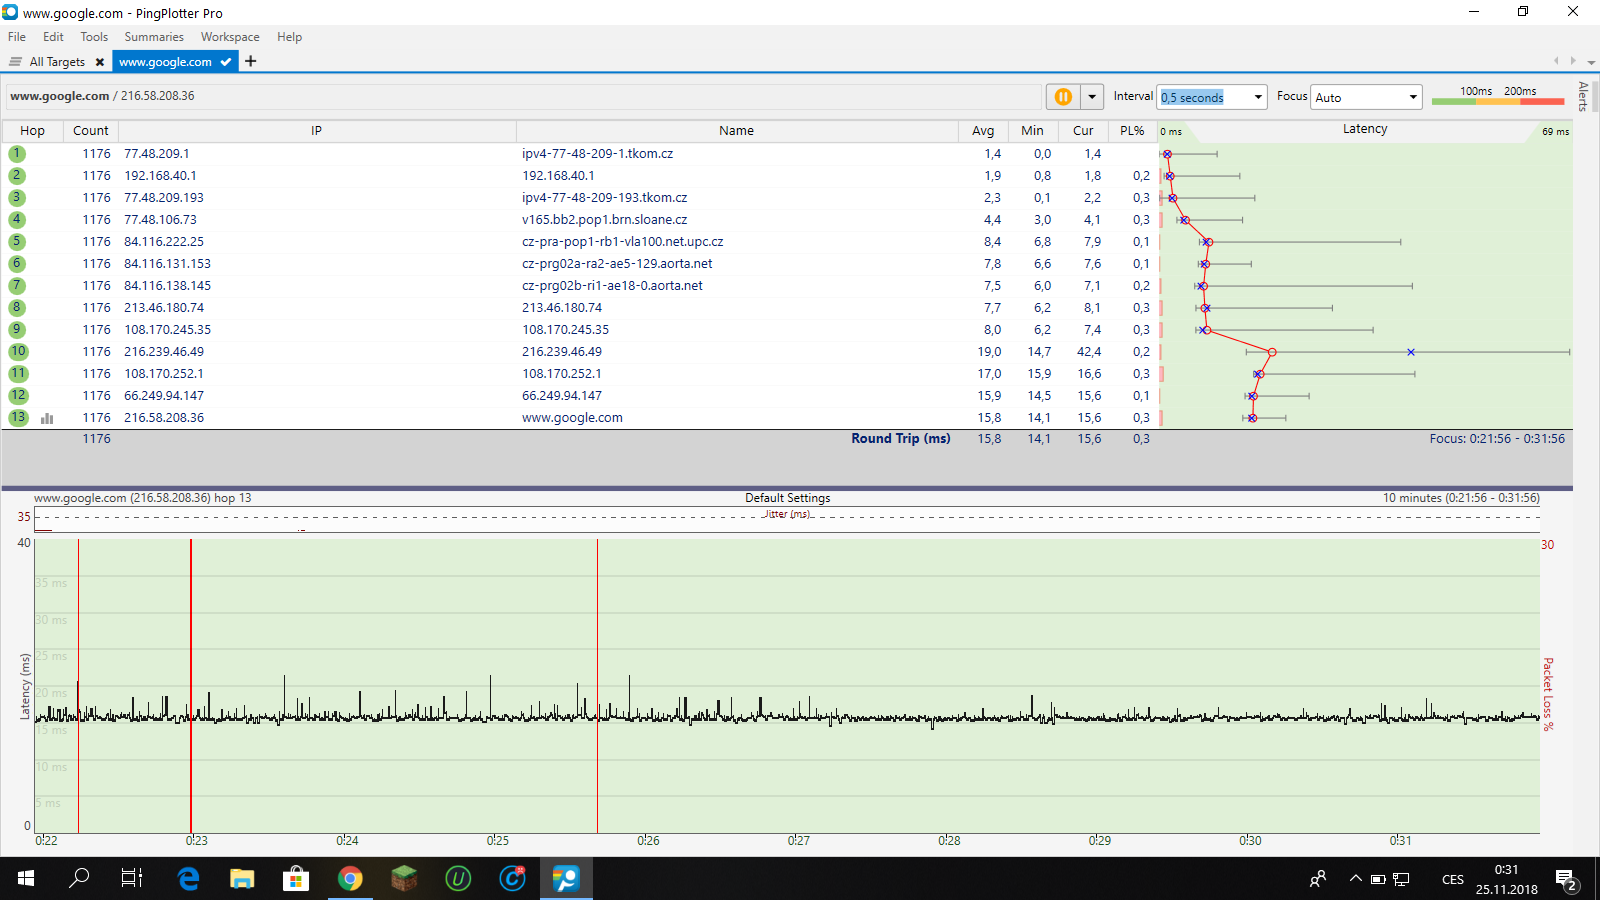This screenshot has width=1600, height=900.
Task: Sort by the PL% column header
Action: pos(1132,131)
